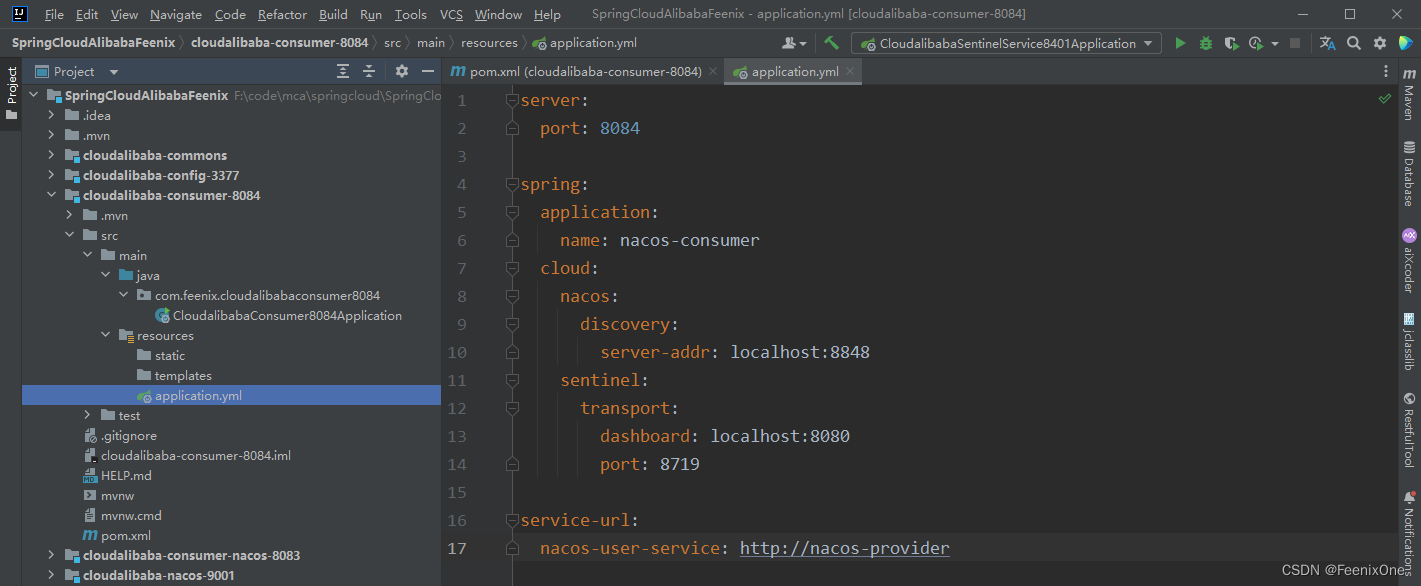
Task: Open the File menu
Action: click(x=54, y=14)
